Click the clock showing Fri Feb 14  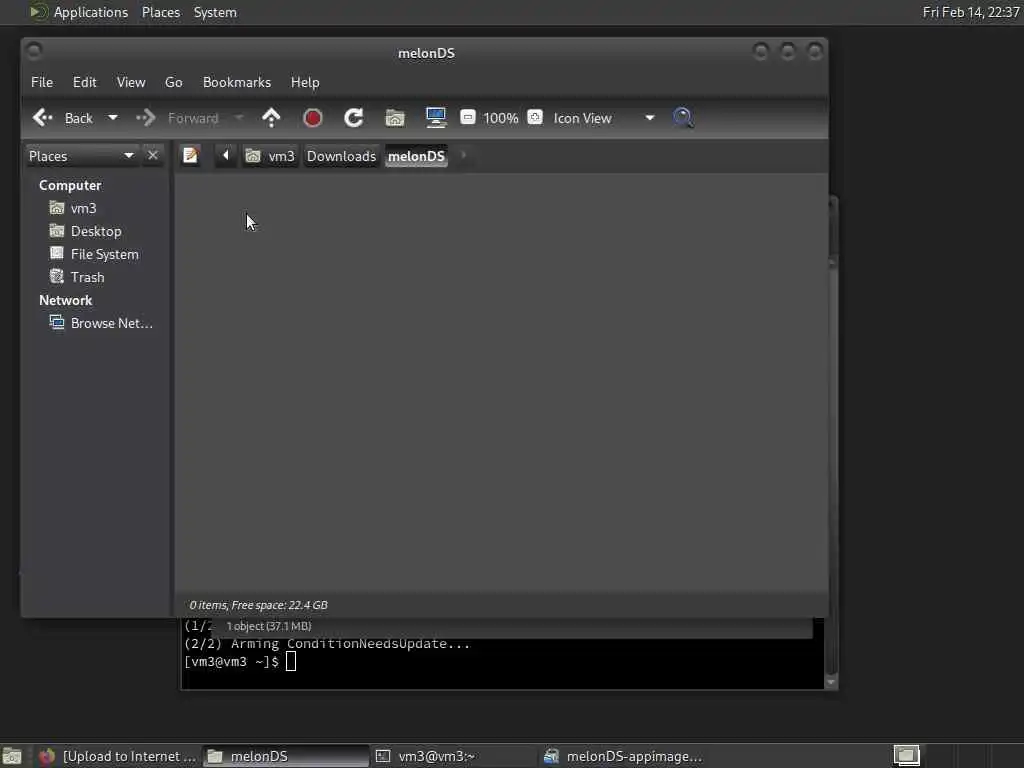(x=970, y=12)
